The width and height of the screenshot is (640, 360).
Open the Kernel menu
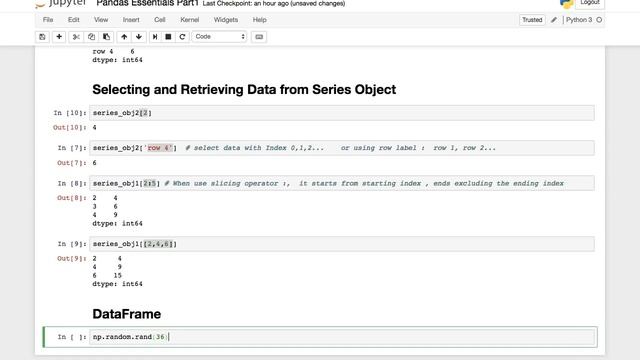[x=190, y=20]
